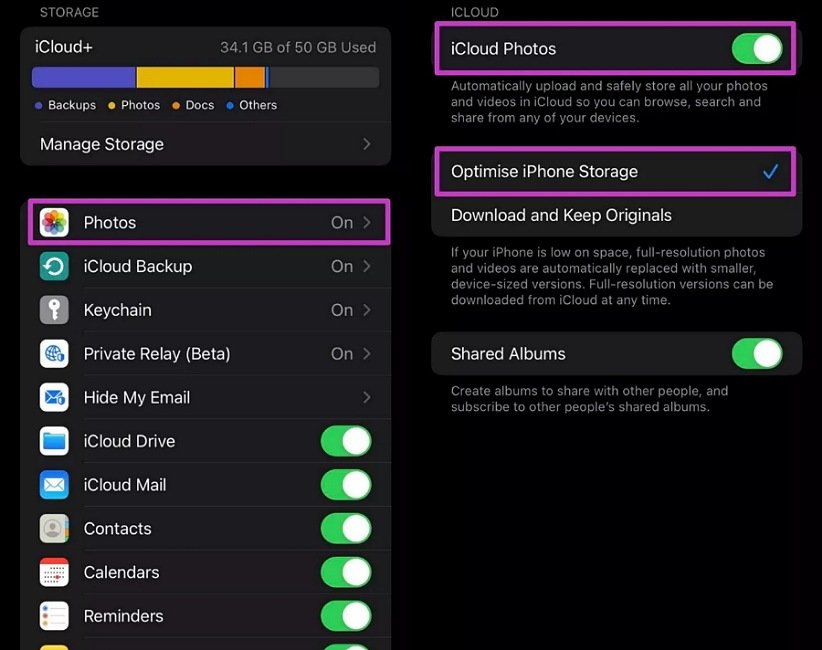This screenshot has width=822, height=650.
Task: Tap the Contacts app icon
Action: pos(54,529)
